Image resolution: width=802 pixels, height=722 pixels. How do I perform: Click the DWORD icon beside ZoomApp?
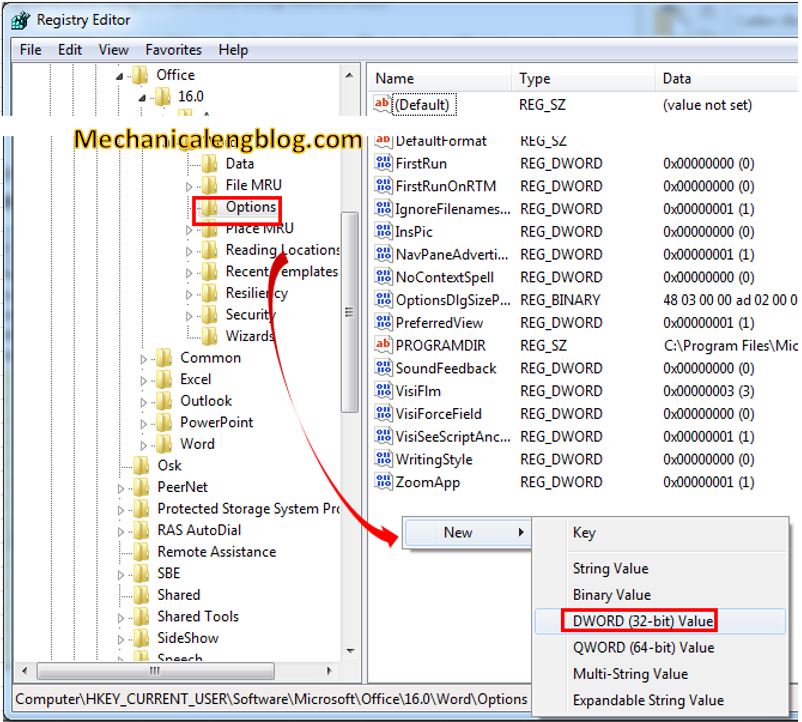385,482
